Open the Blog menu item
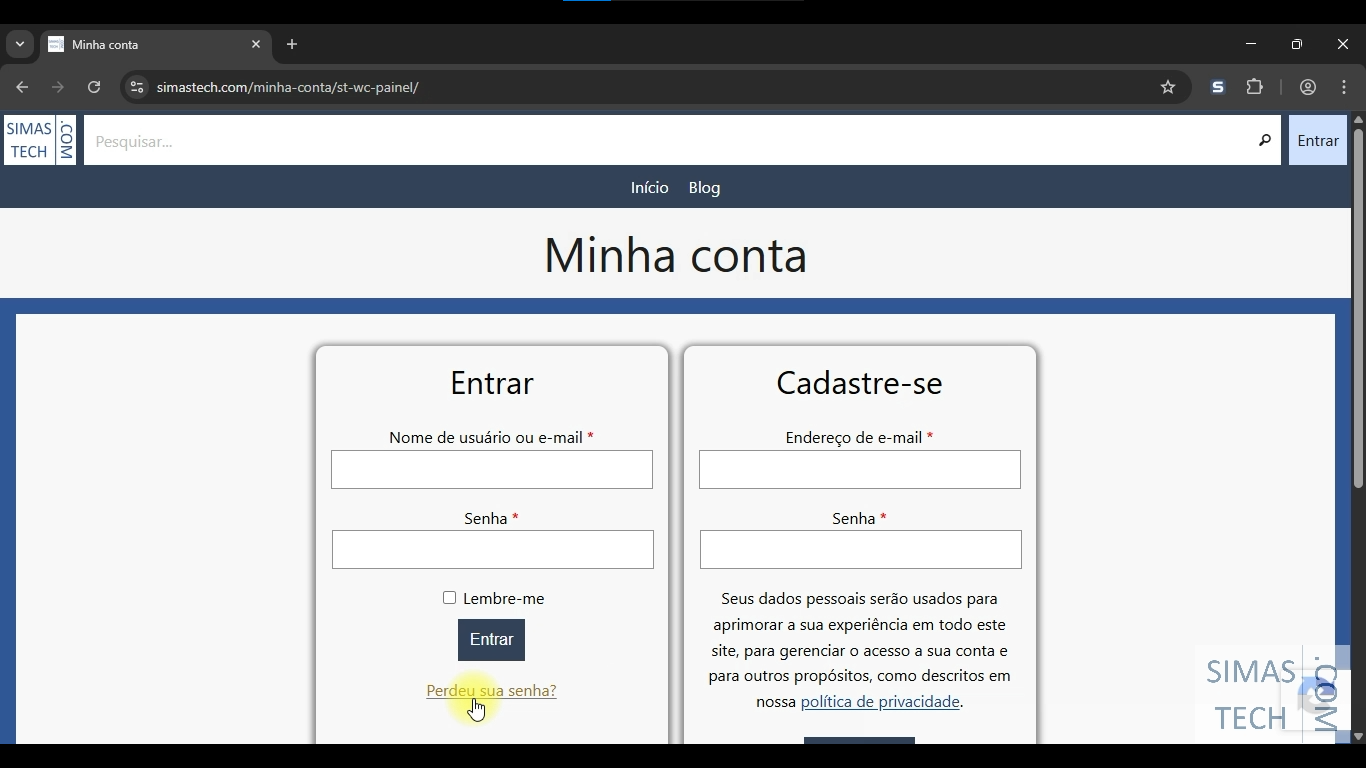1366x768 pixels. [x=704, y=188]
